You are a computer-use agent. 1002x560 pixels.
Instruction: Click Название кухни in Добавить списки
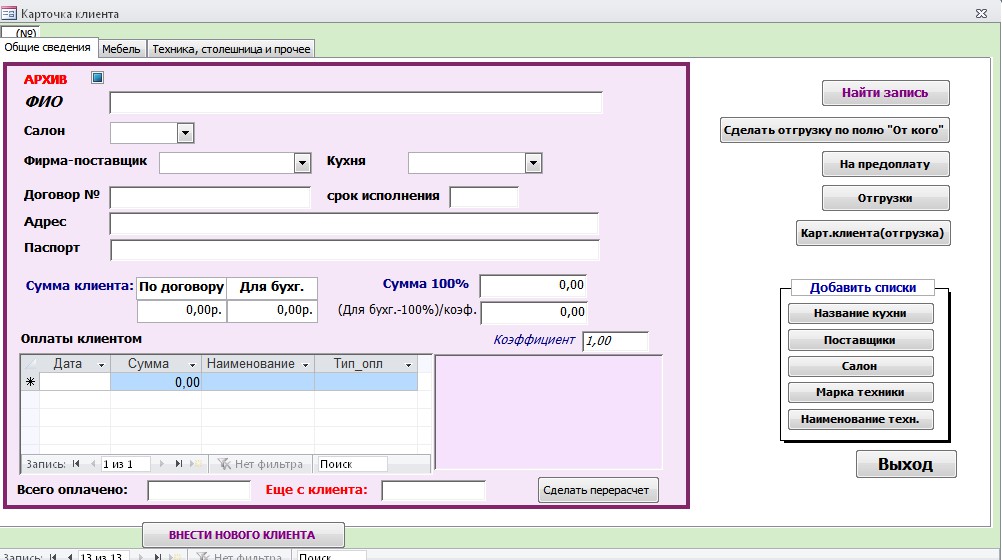pos(860,313)
